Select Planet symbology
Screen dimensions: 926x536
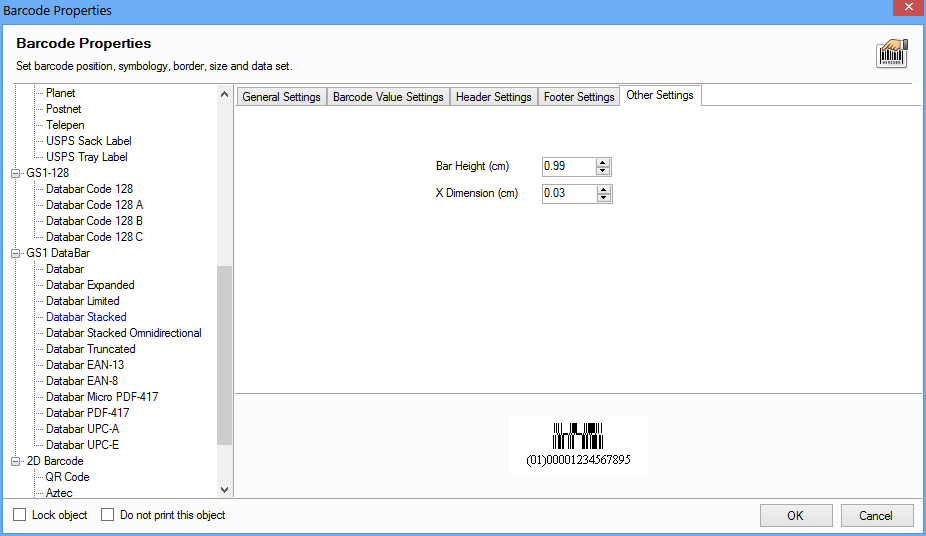[60, 93]
